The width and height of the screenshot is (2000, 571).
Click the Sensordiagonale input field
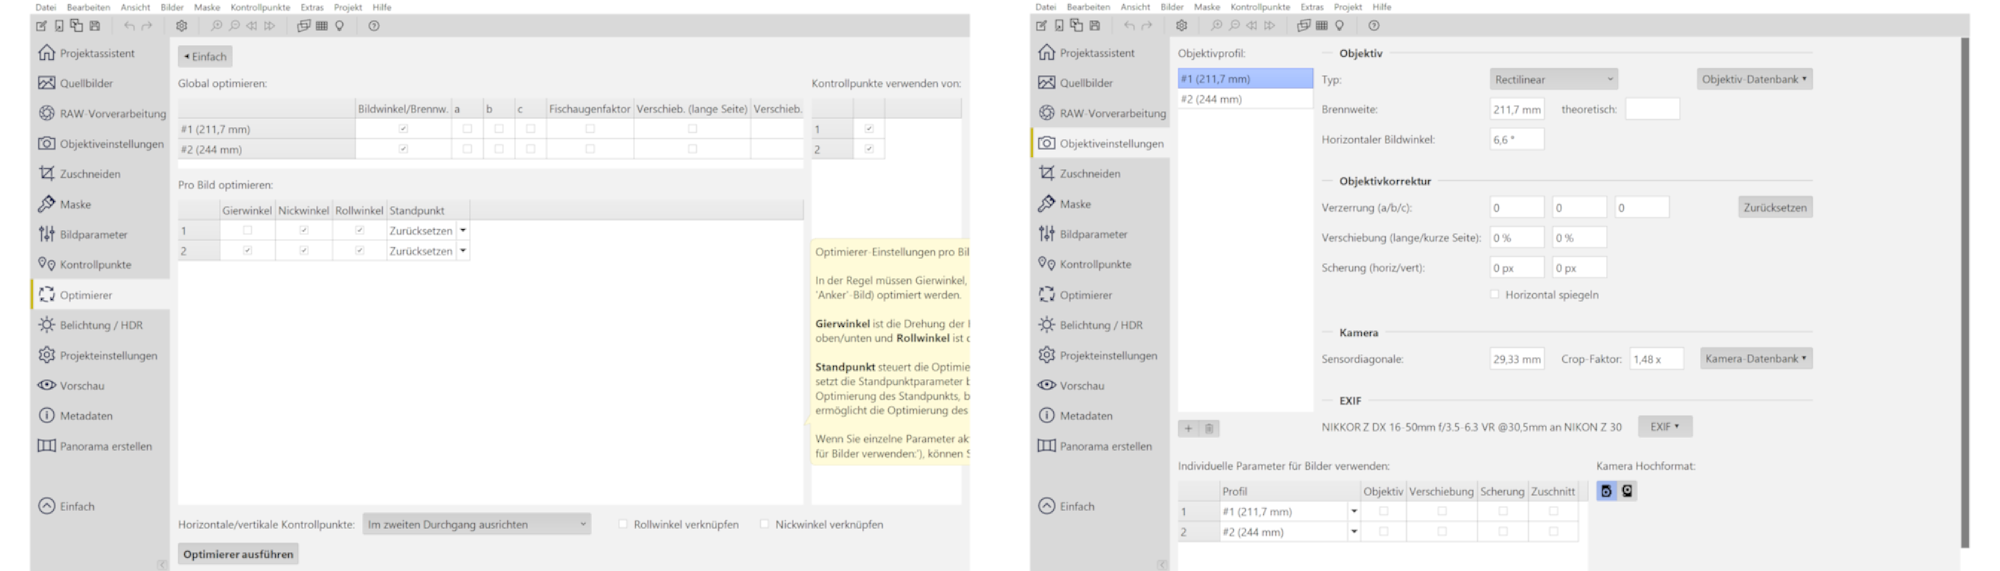(x=1516, y=358)
